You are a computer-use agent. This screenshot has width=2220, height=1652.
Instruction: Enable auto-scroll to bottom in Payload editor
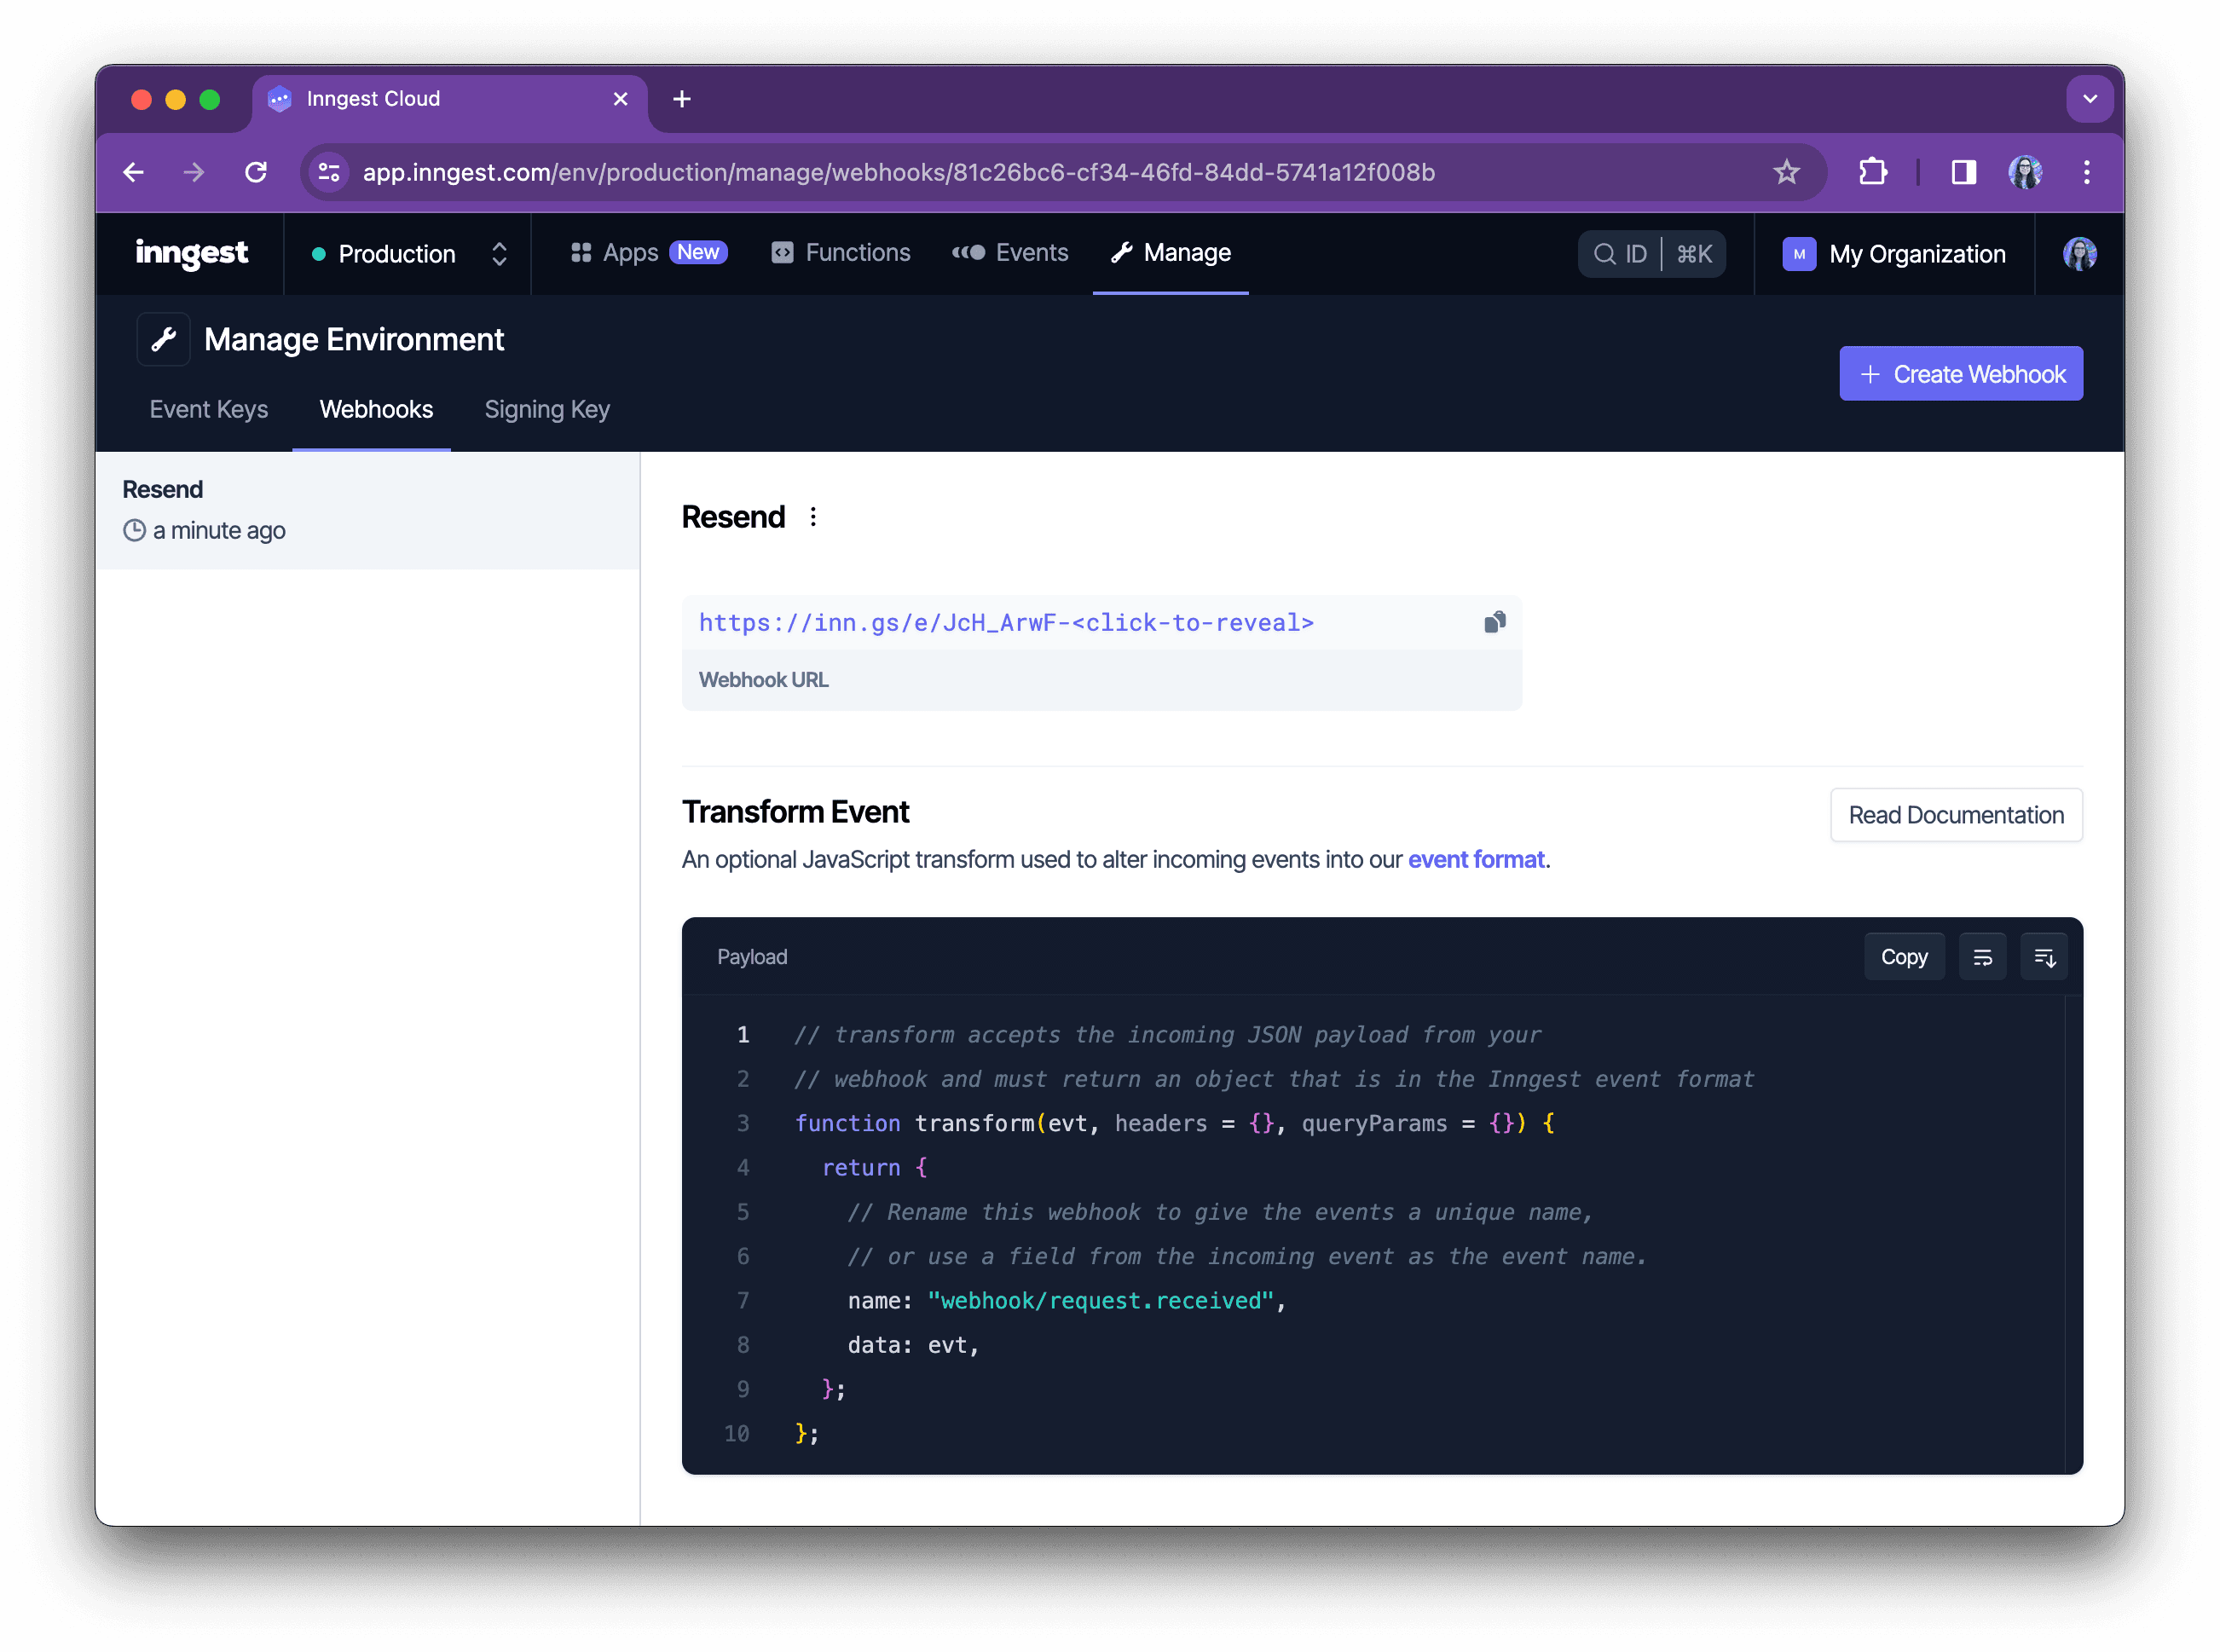[x=2045, y=956]
